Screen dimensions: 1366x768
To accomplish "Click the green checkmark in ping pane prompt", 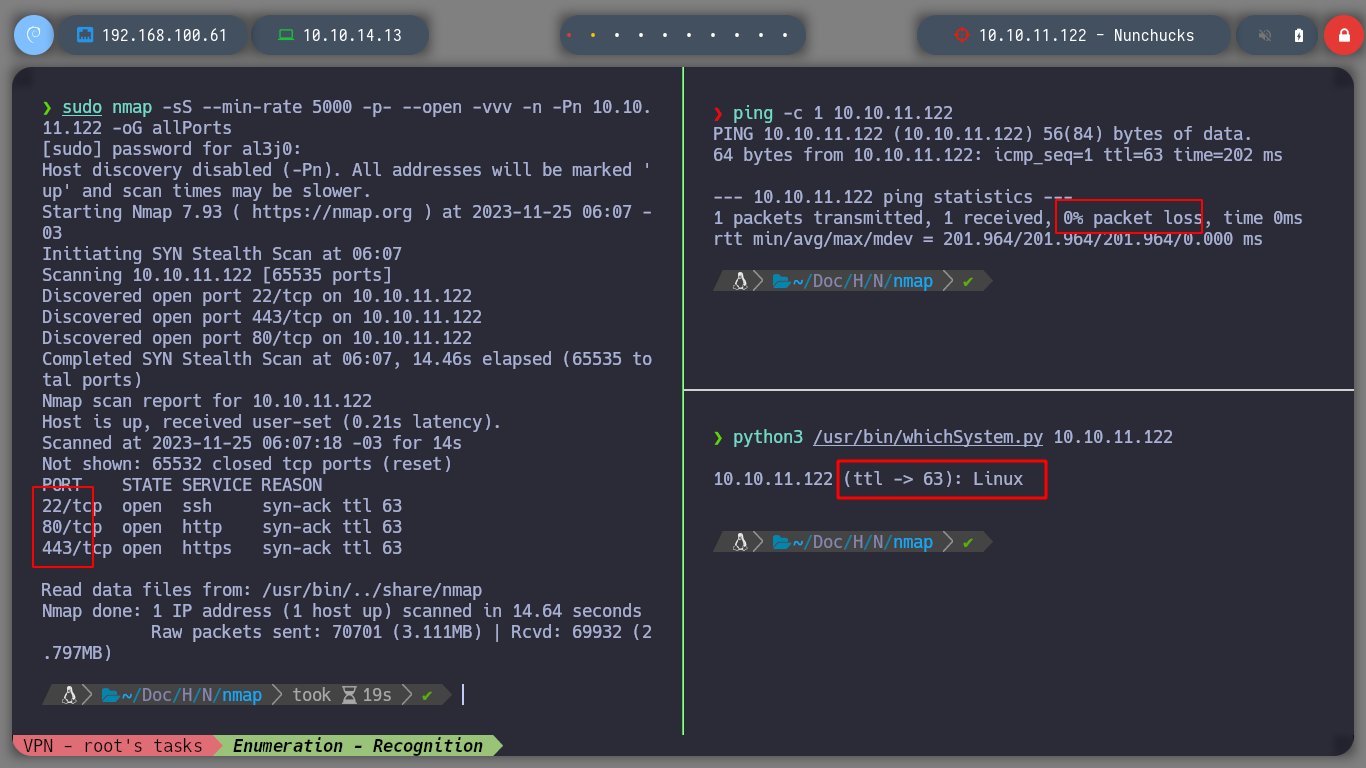I will [x=967, y=281].
